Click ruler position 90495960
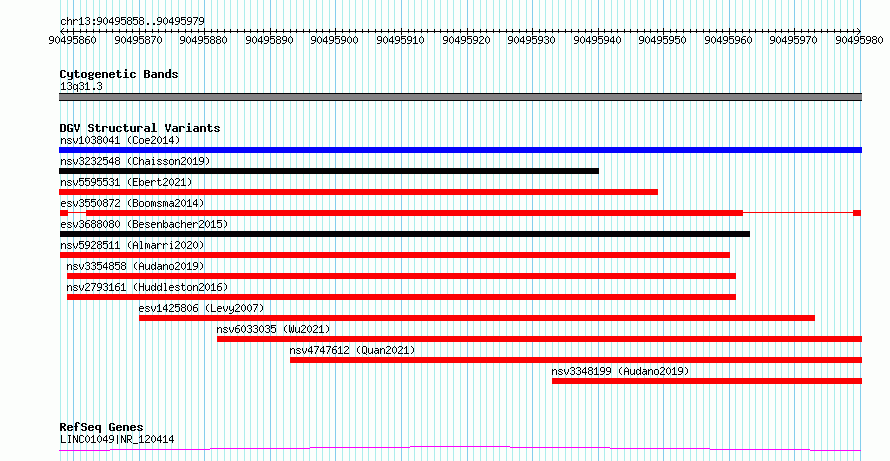 point(728,40)
